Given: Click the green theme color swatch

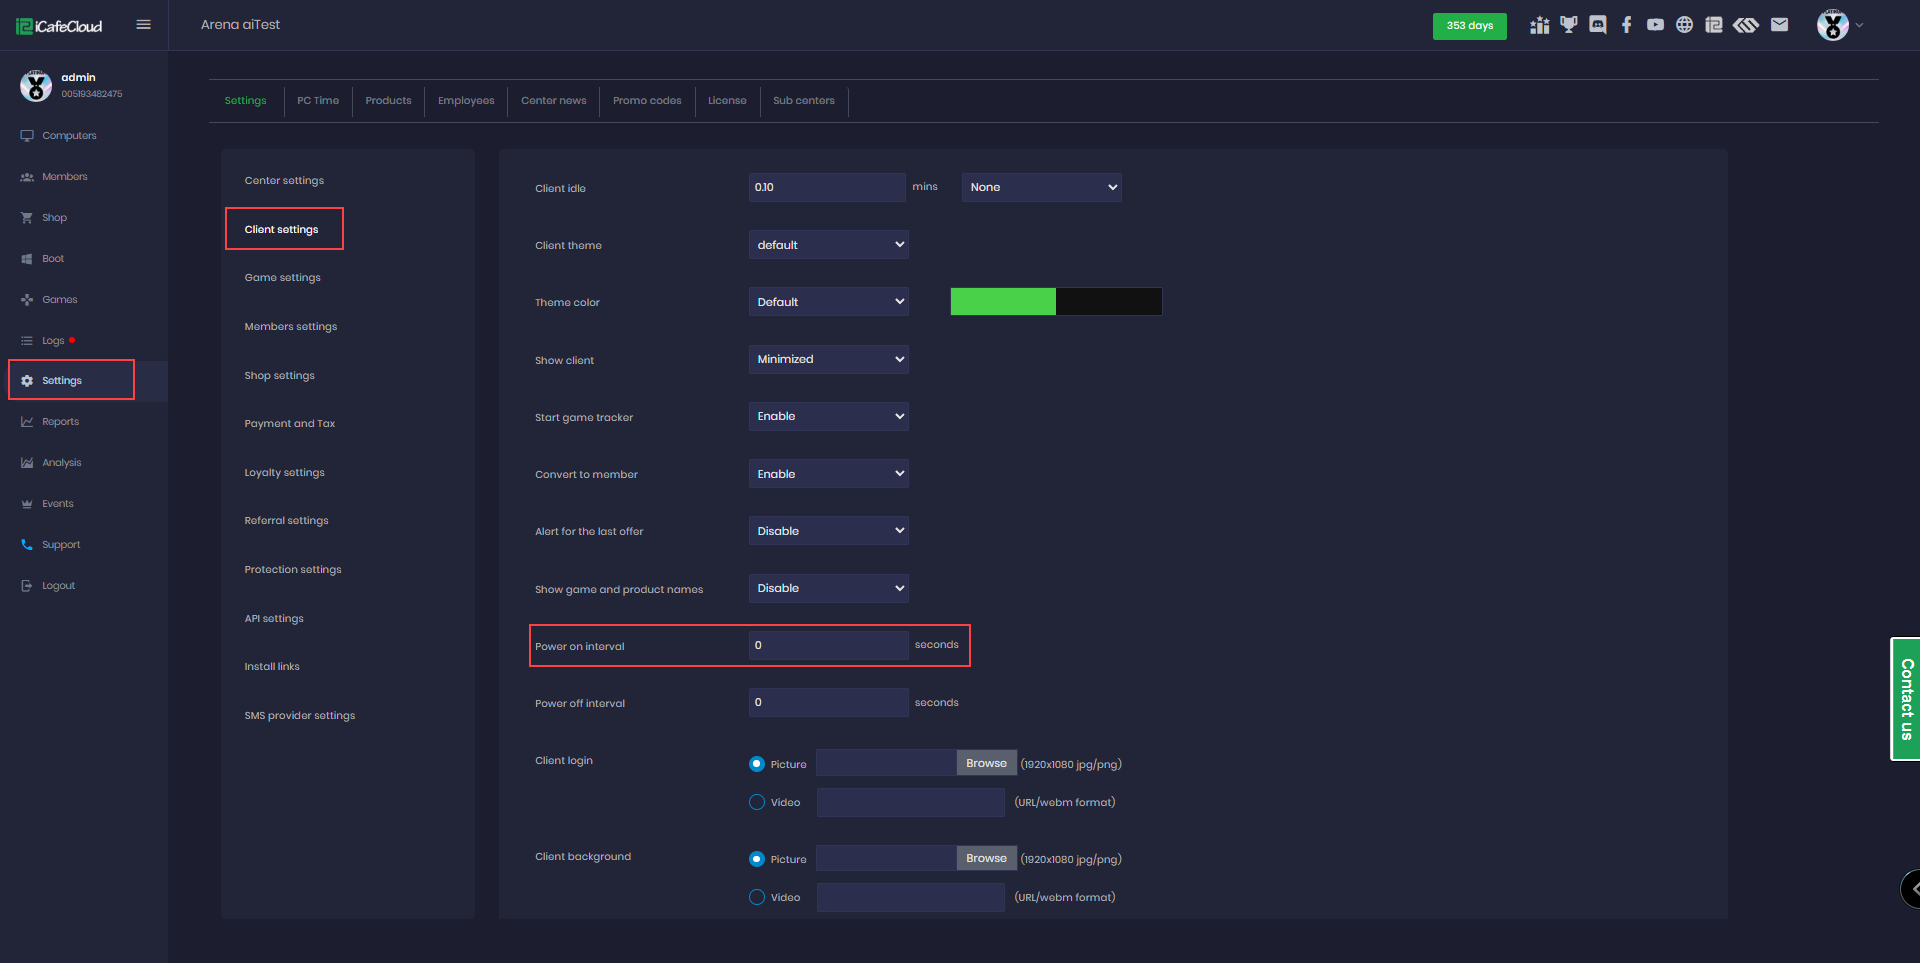Looking at the screenshot, I should pyautogui.click(x=1003, y=302).
